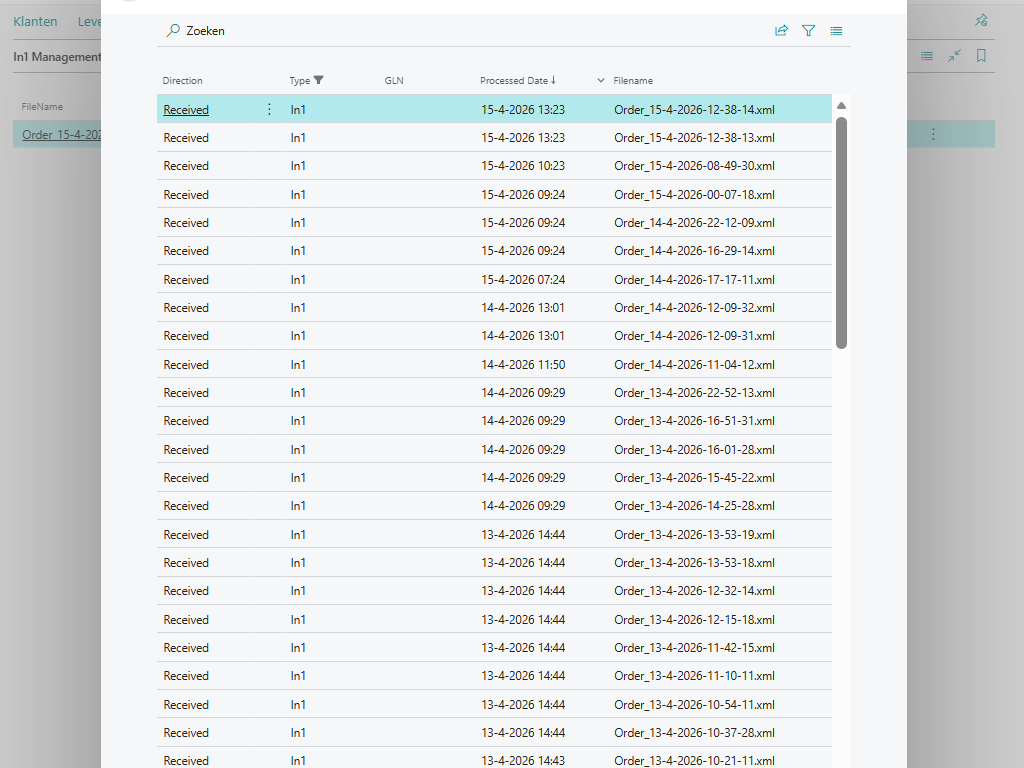Click the pin icon in the top right corner
1024x768 pixels.
(x=981, y=20)
